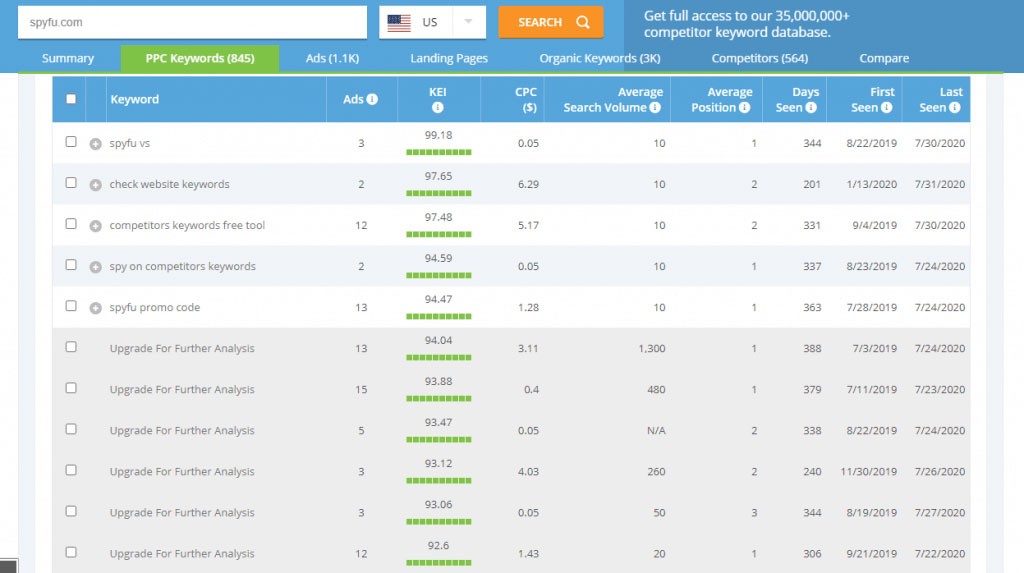The height and width of the screenshot is (573, 1024).
Task: Sort by Days Seen column header
Action: coord(797,100)
